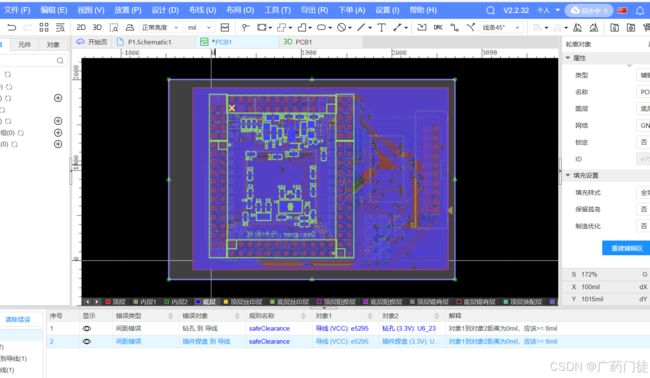The image size is (650, 378).
Task: Switch to 3D view in toolbar
Action: tap(97, 27)
